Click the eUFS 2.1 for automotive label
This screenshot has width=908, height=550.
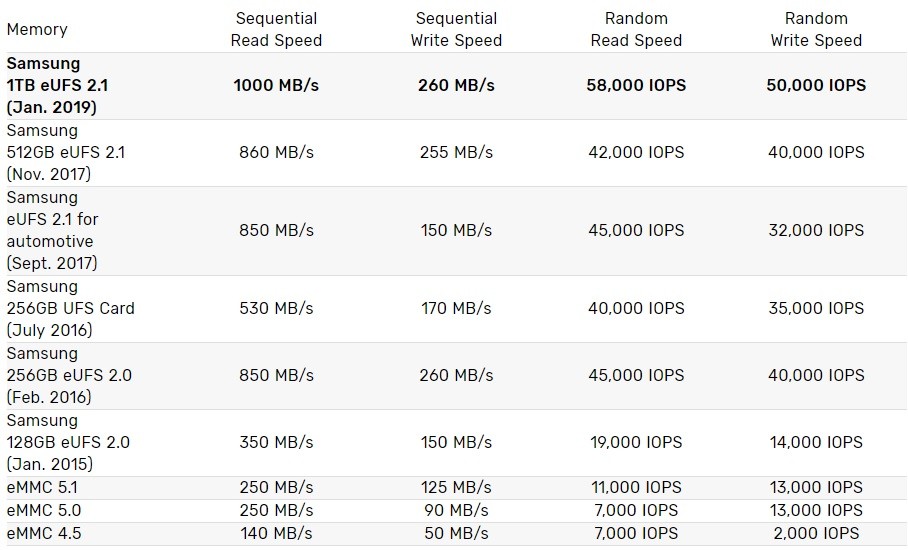[x=53, y=230]
